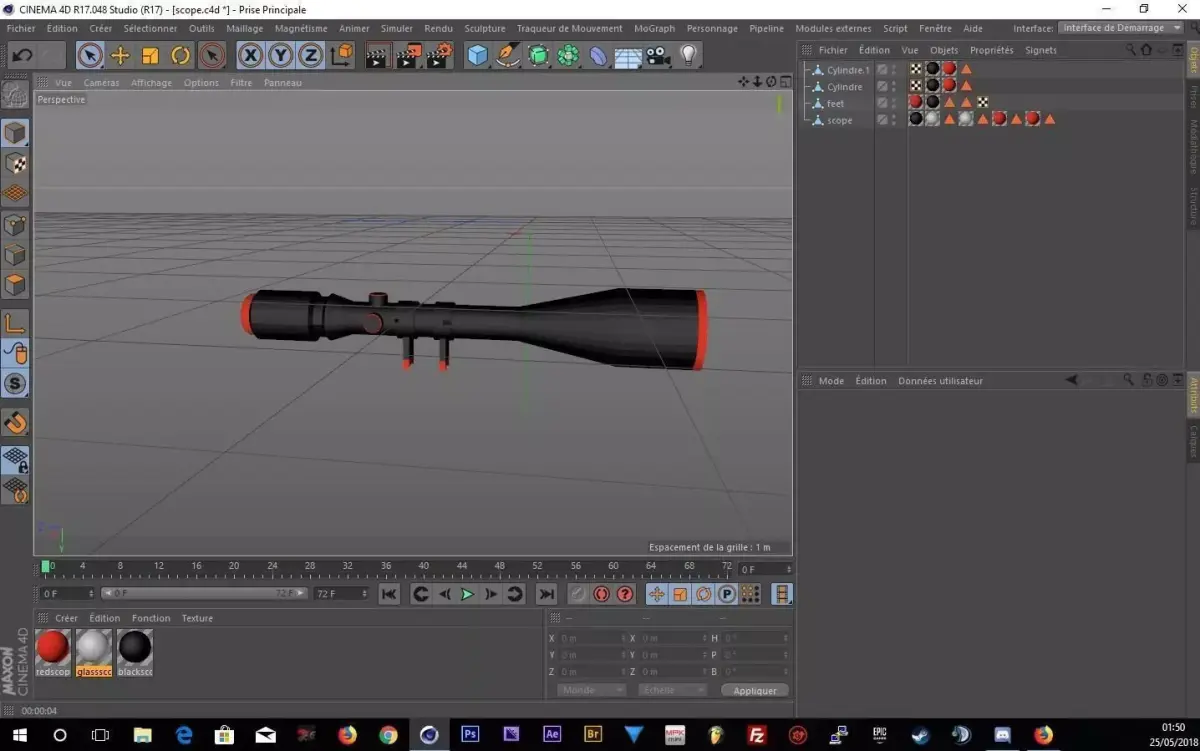Click frame 36 on the timeline ruler
The width and height of the screenshot is (1200, 751).
(x=386, y=567)
